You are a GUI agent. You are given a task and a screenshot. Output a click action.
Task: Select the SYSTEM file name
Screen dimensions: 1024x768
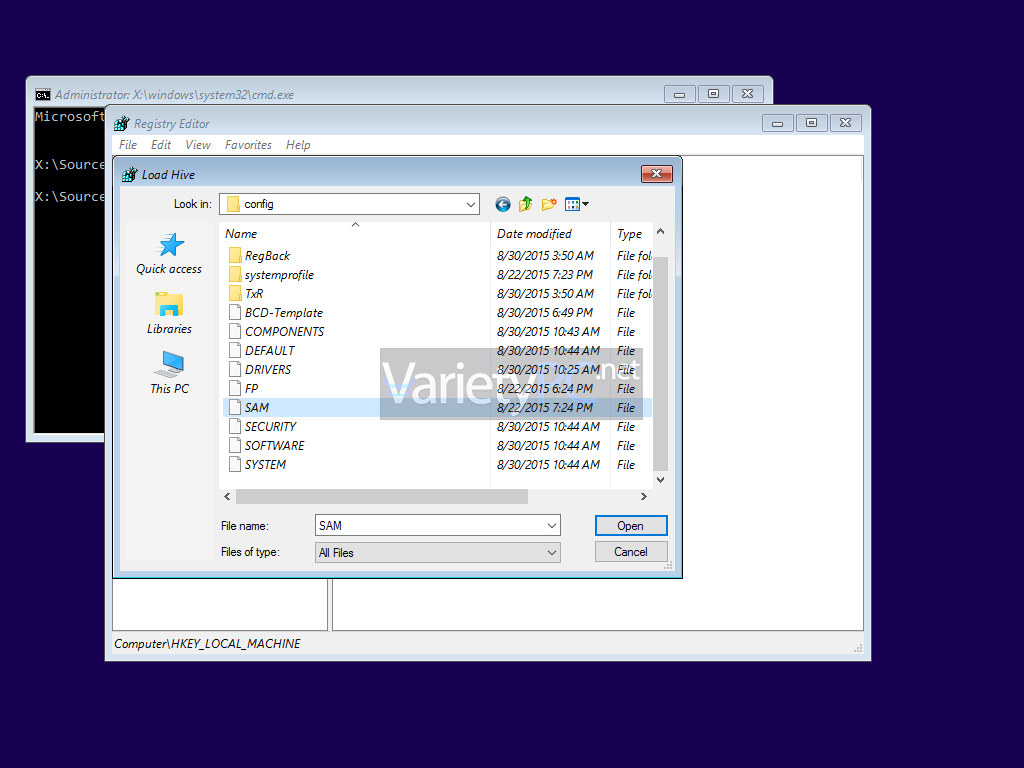coord(265,464)
